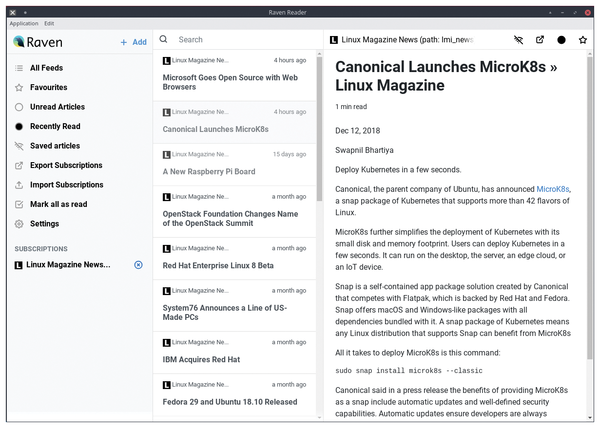Open article in browser via external link icon

(x=540, y=39)
